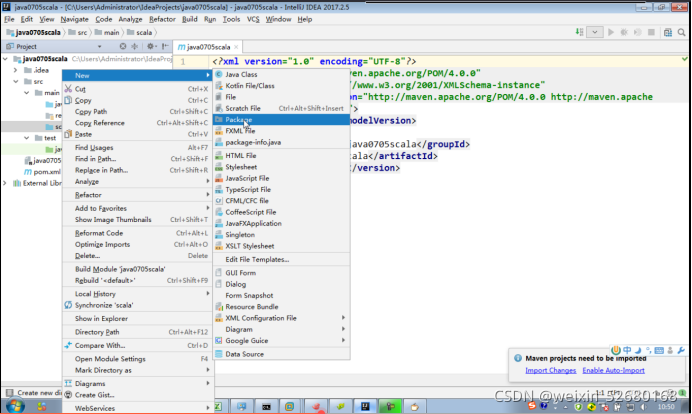Click the scroll-from-source target icon

click(x=123, y=46)
